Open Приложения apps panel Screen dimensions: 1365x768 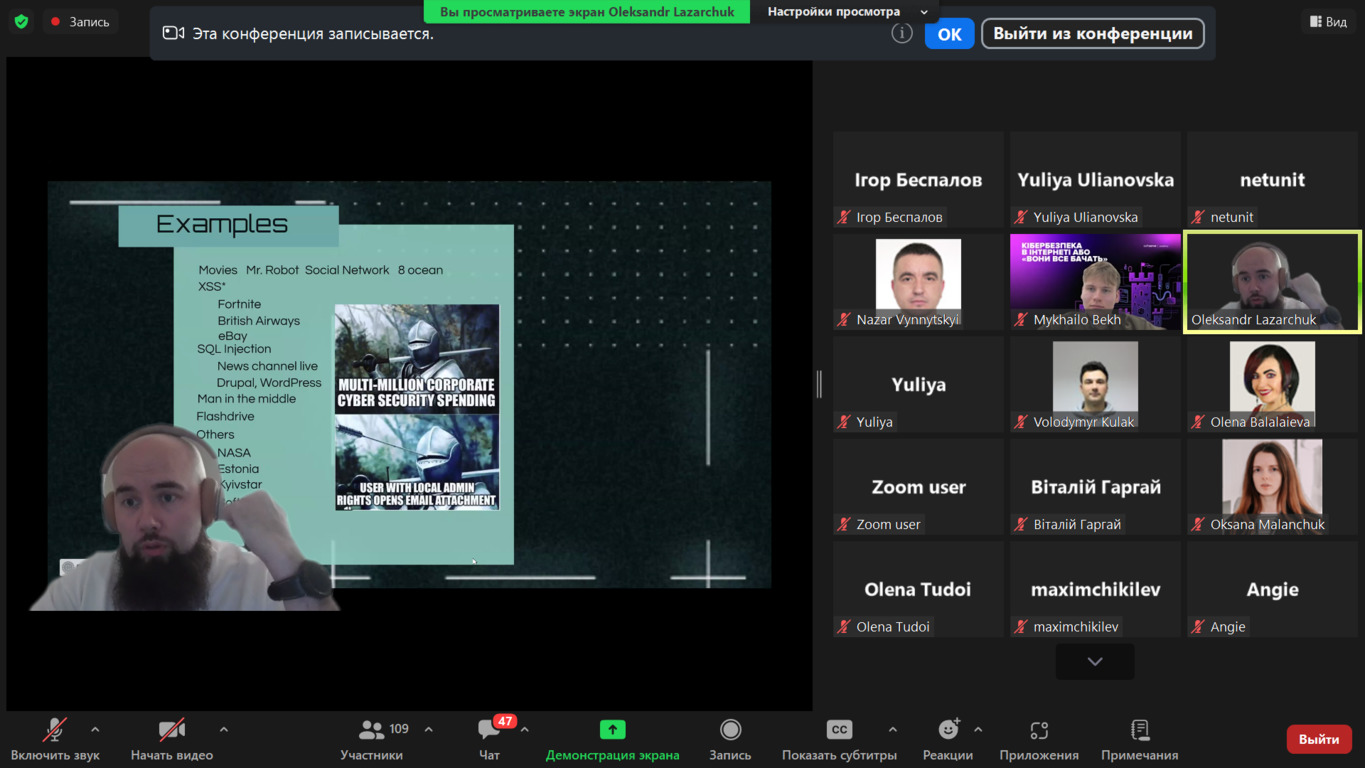1039,740
